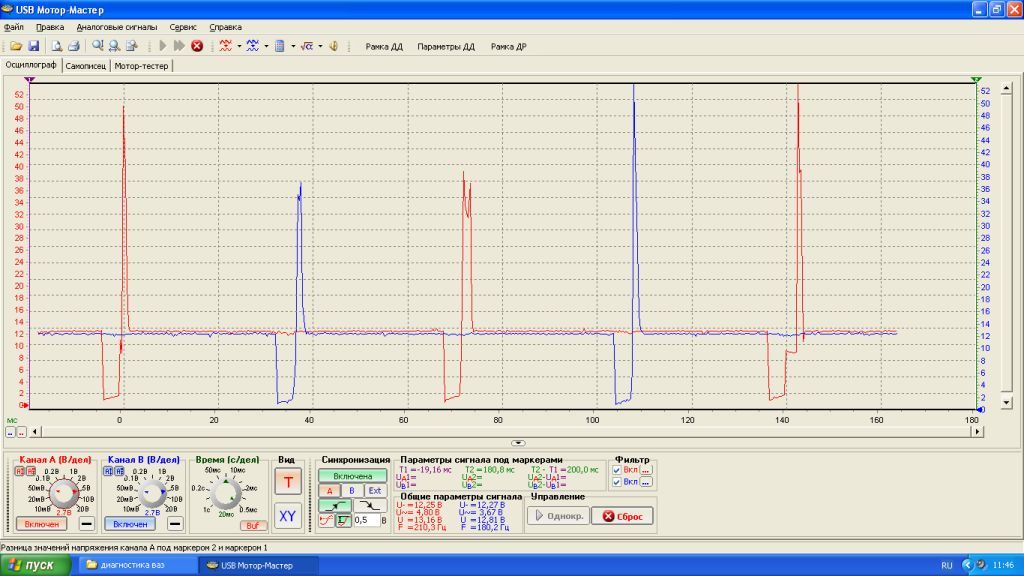
Task: Collapse the panel with the center arrow
Action: coord(518,443)
